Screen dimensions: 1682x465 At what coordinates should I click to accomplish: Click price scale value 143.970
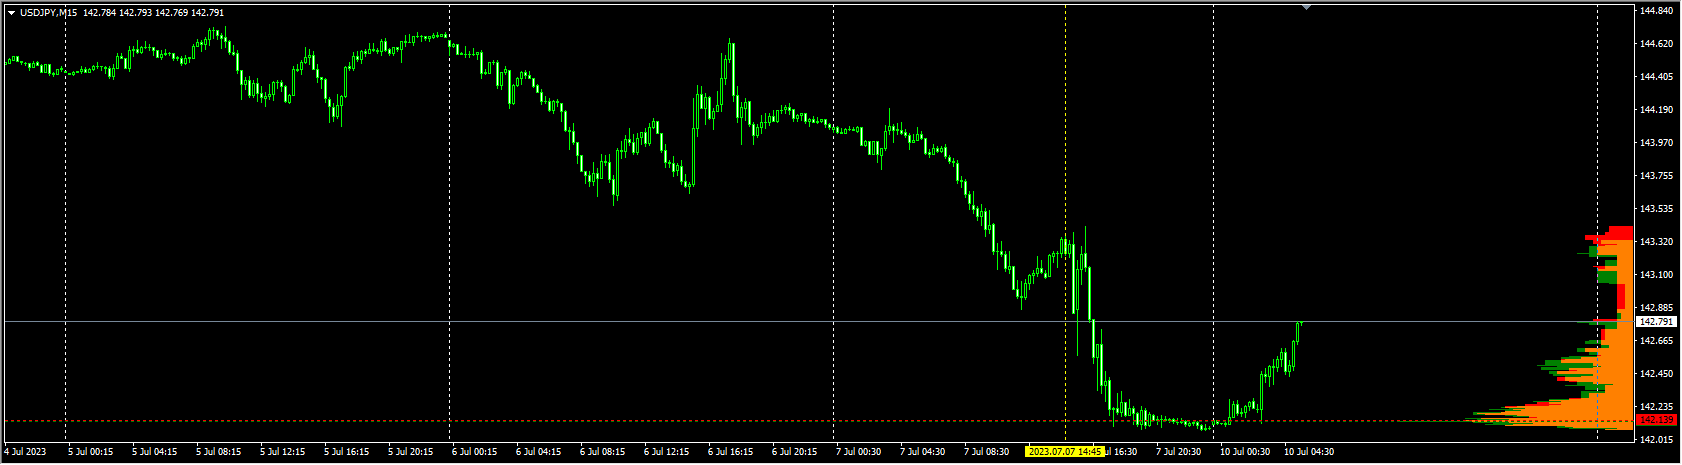pos(1657,143)
